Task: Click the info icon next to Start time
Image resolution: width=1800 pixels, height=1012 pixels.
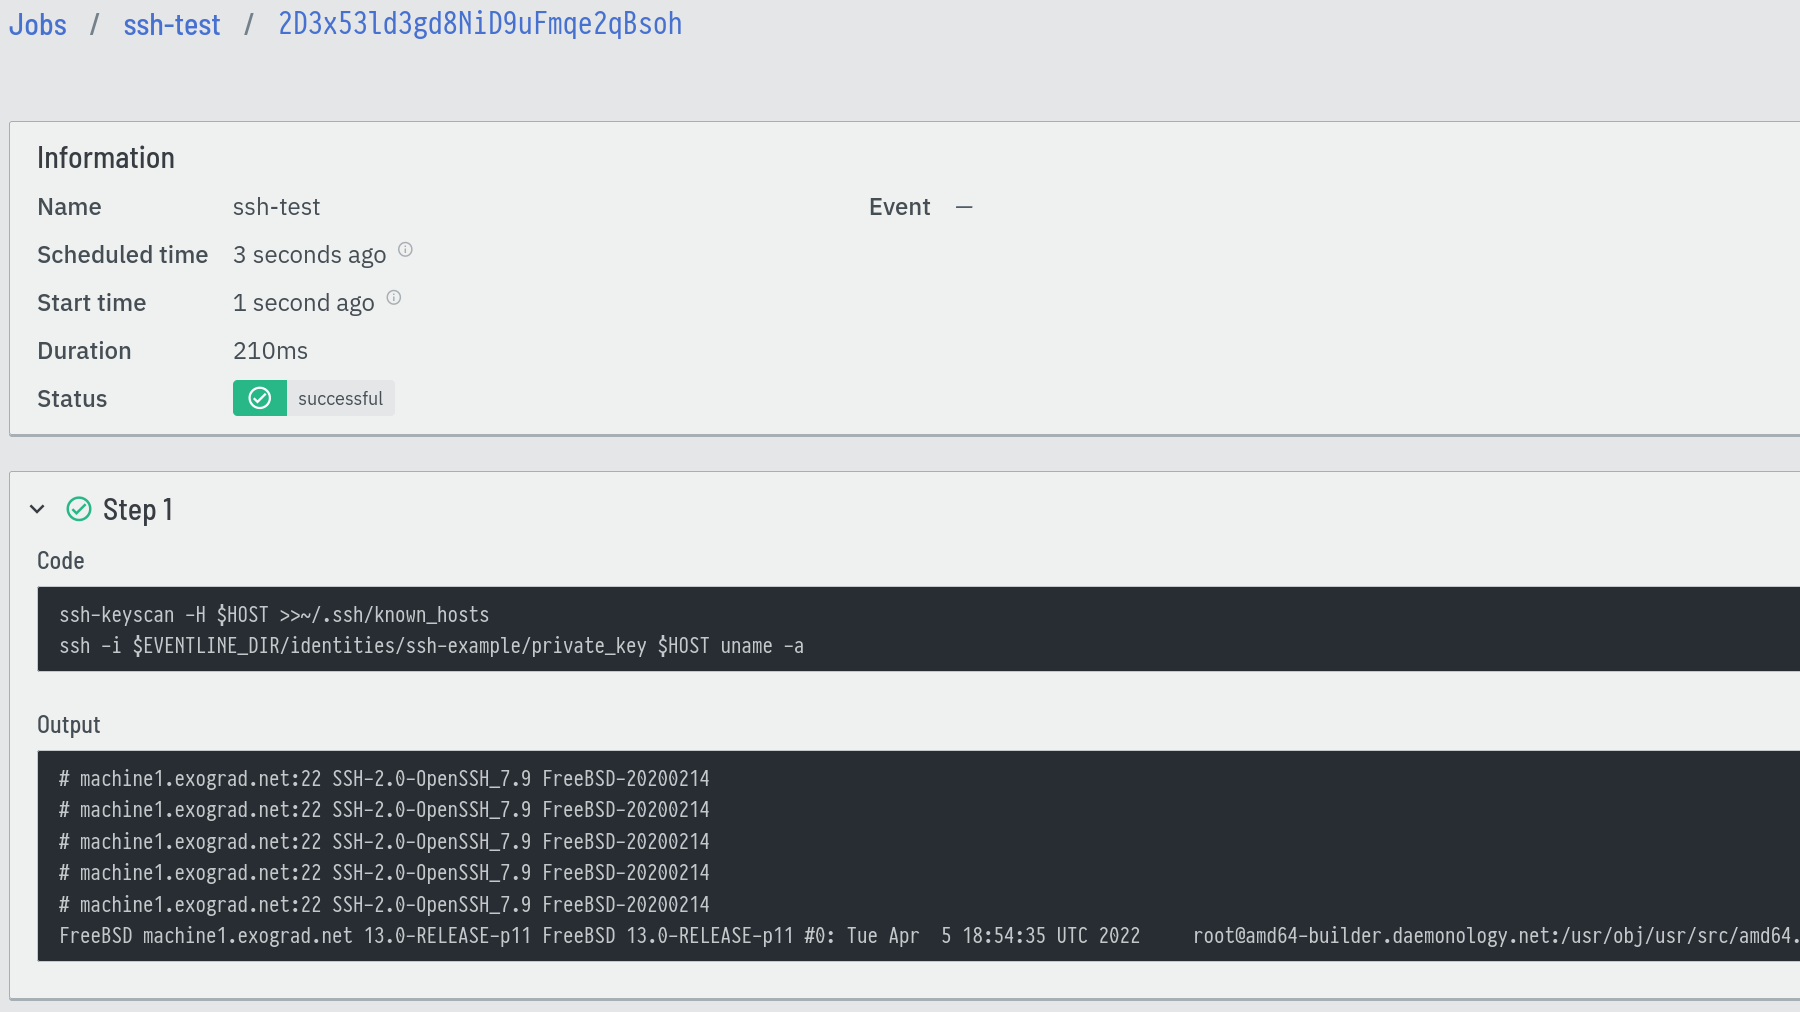Action: pyautogui.click(x=394, y=297)
